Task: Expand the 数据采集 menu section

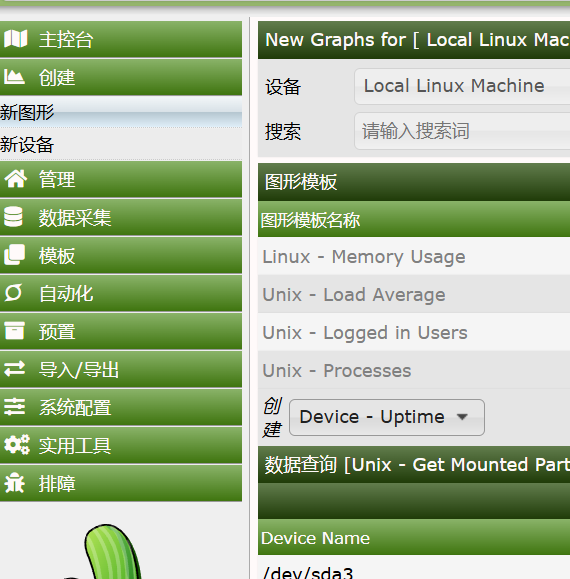Action: tap(121, 217)
